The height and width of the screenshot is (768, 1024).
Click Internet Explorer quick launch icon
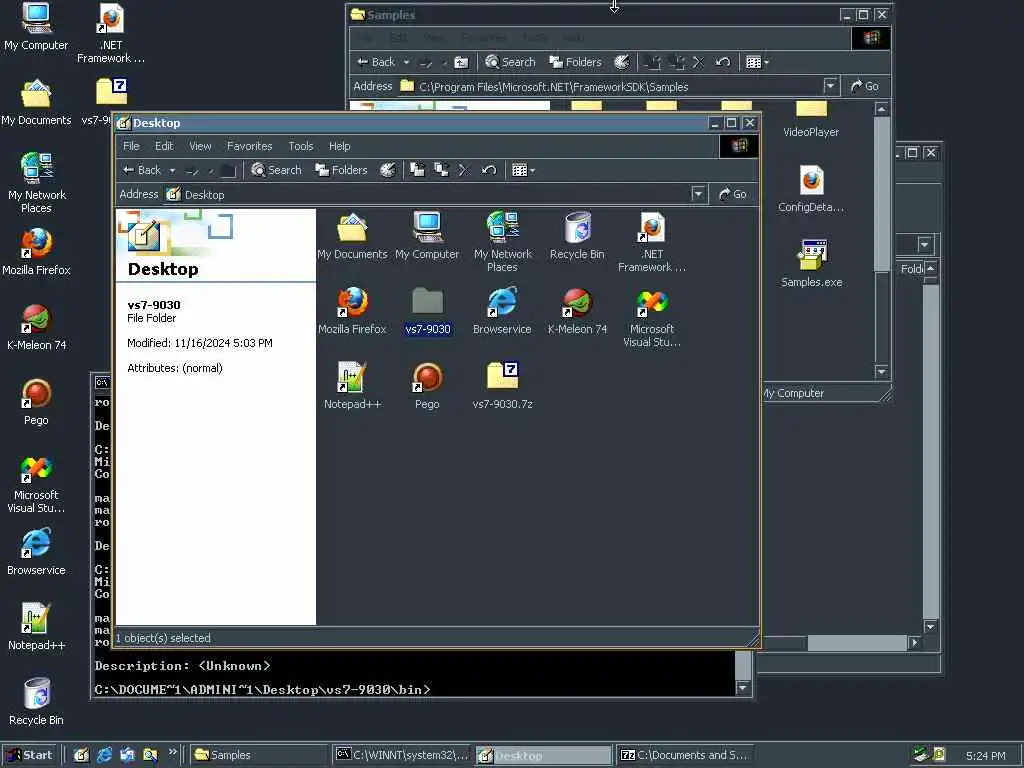(104, 755)
